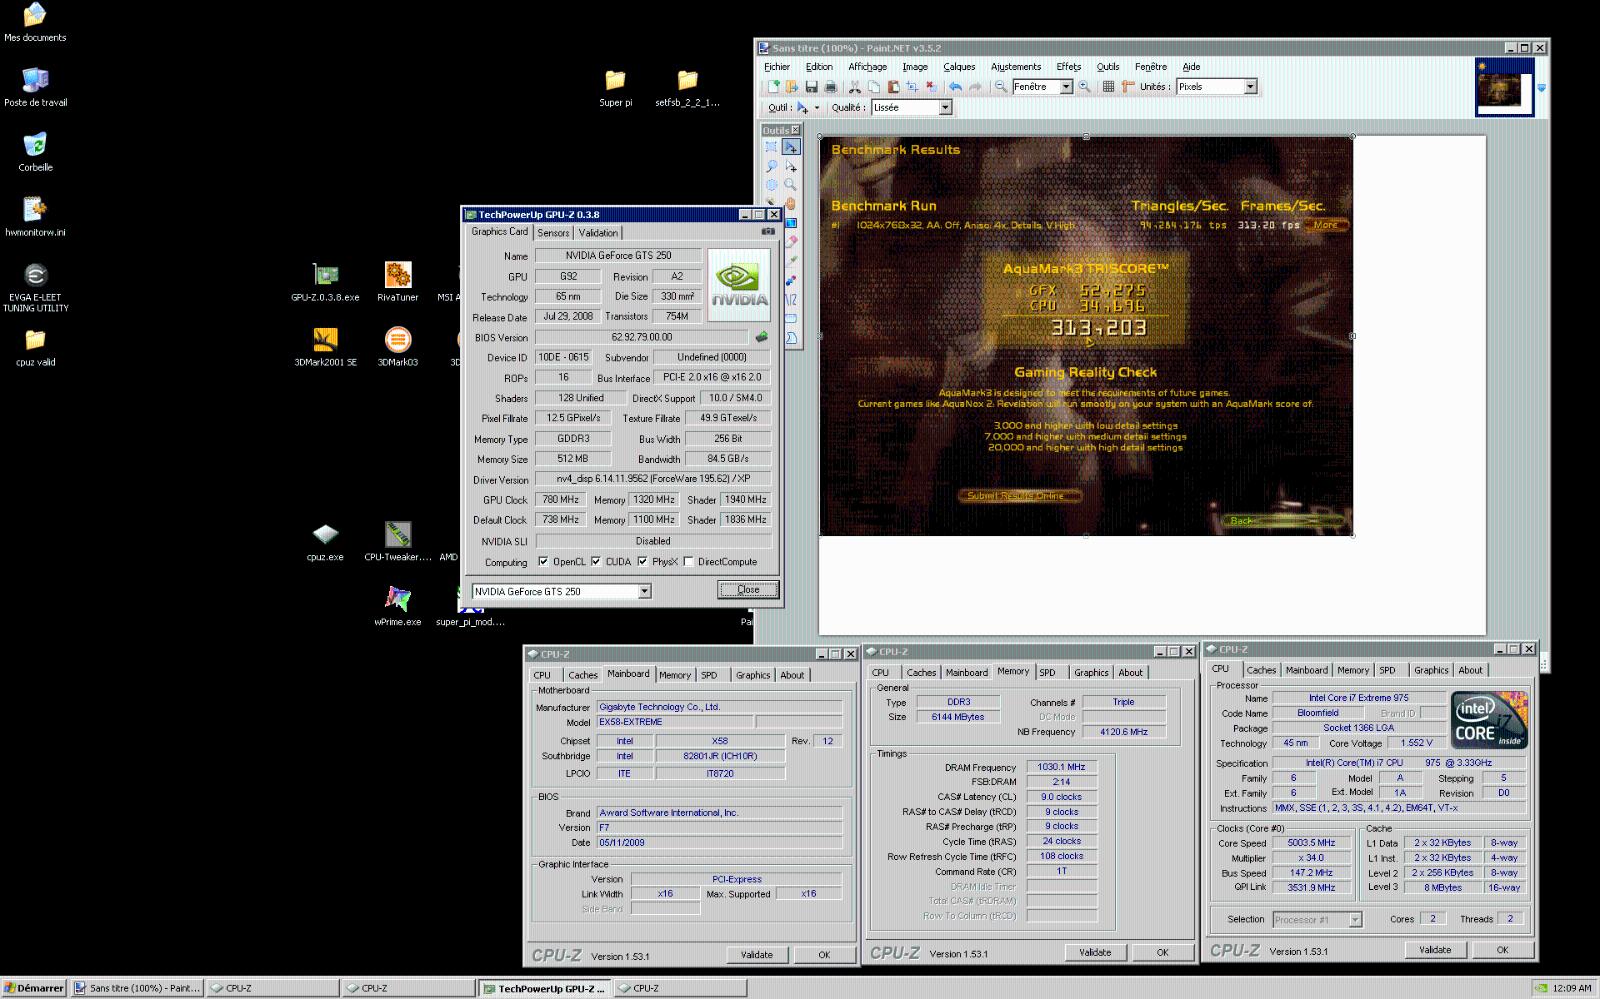Click the Zoom out magnifier icon

tap(1001, 87)
